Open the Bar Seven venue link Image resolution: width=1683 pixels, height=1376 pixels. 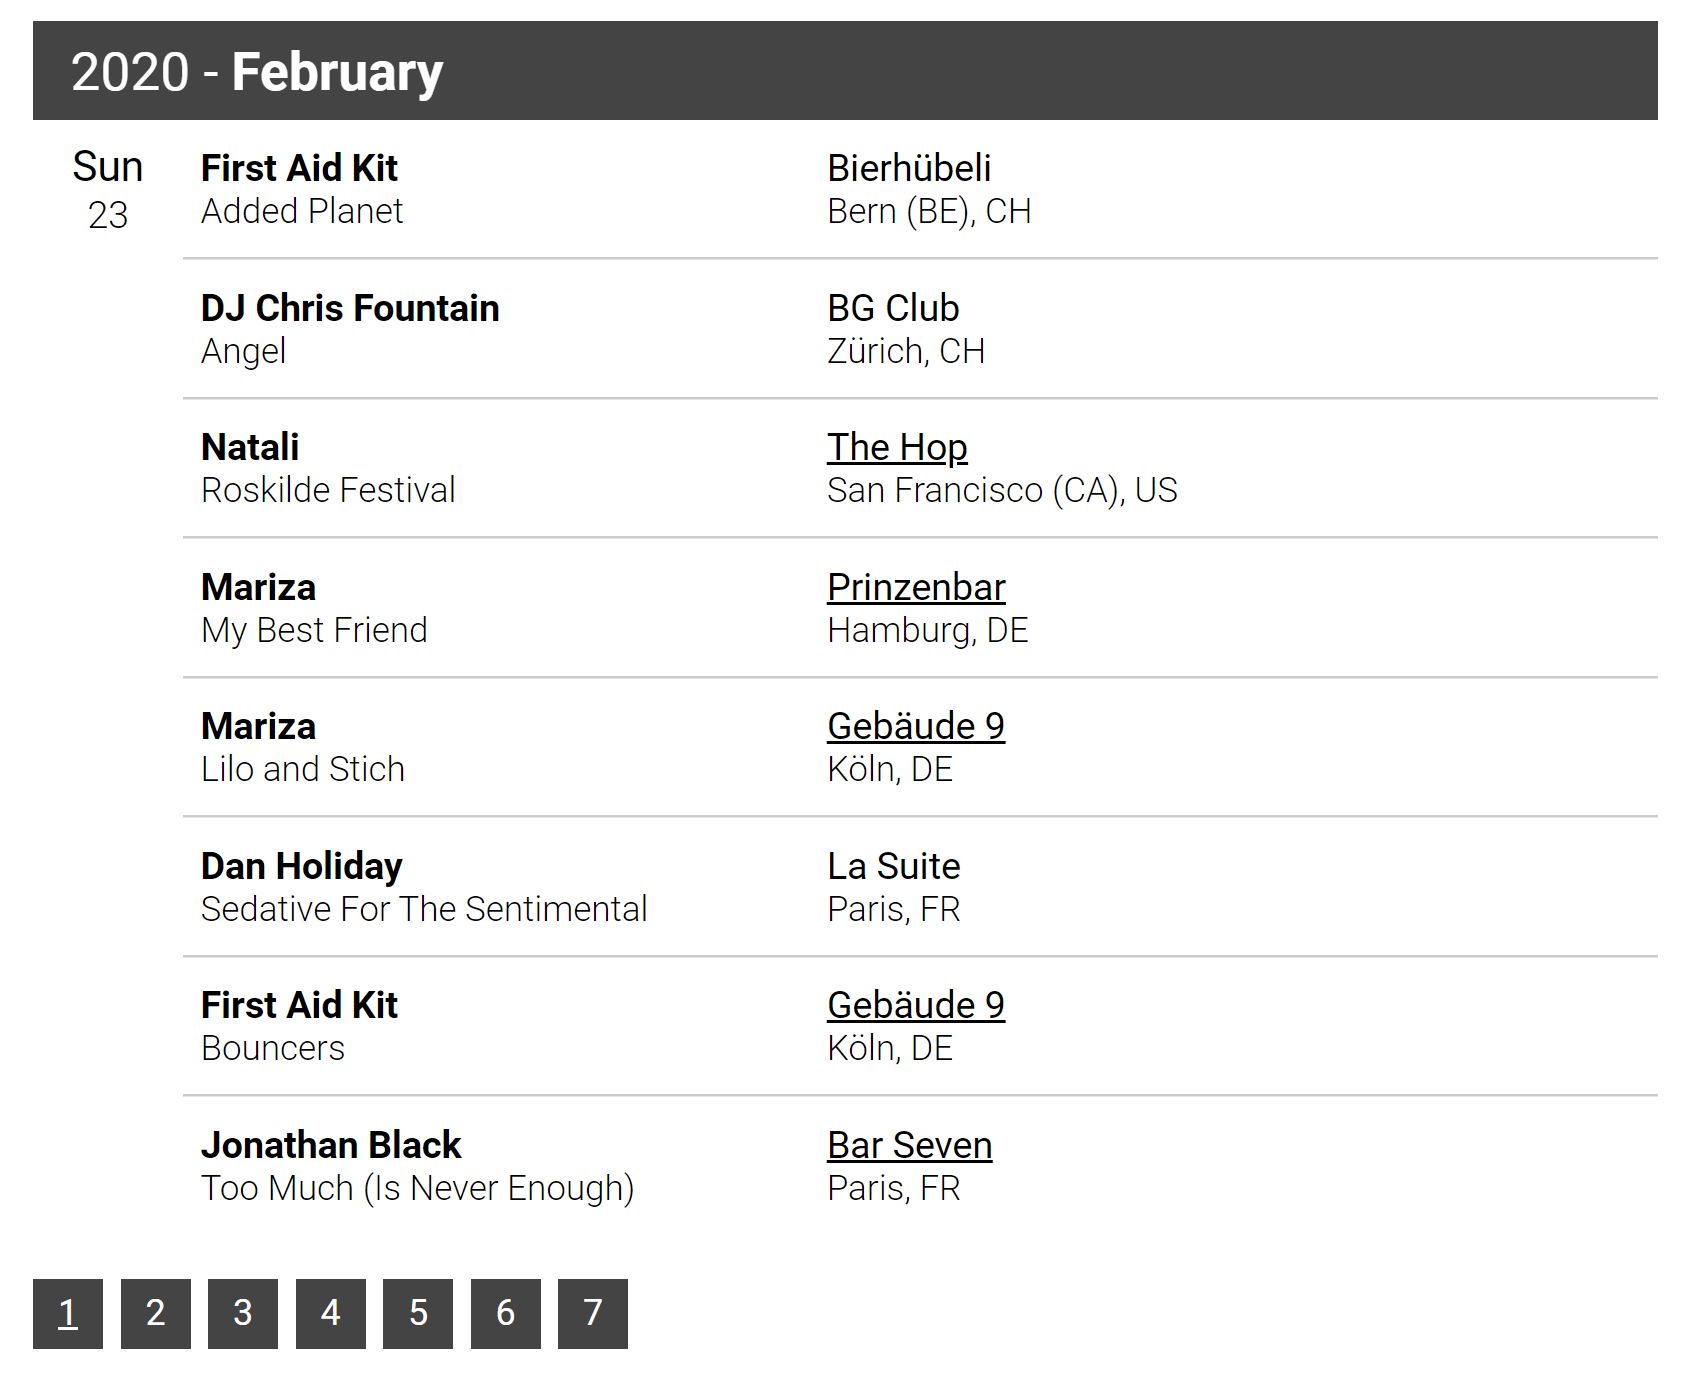pyautogui.click(x=910, y=1145)
